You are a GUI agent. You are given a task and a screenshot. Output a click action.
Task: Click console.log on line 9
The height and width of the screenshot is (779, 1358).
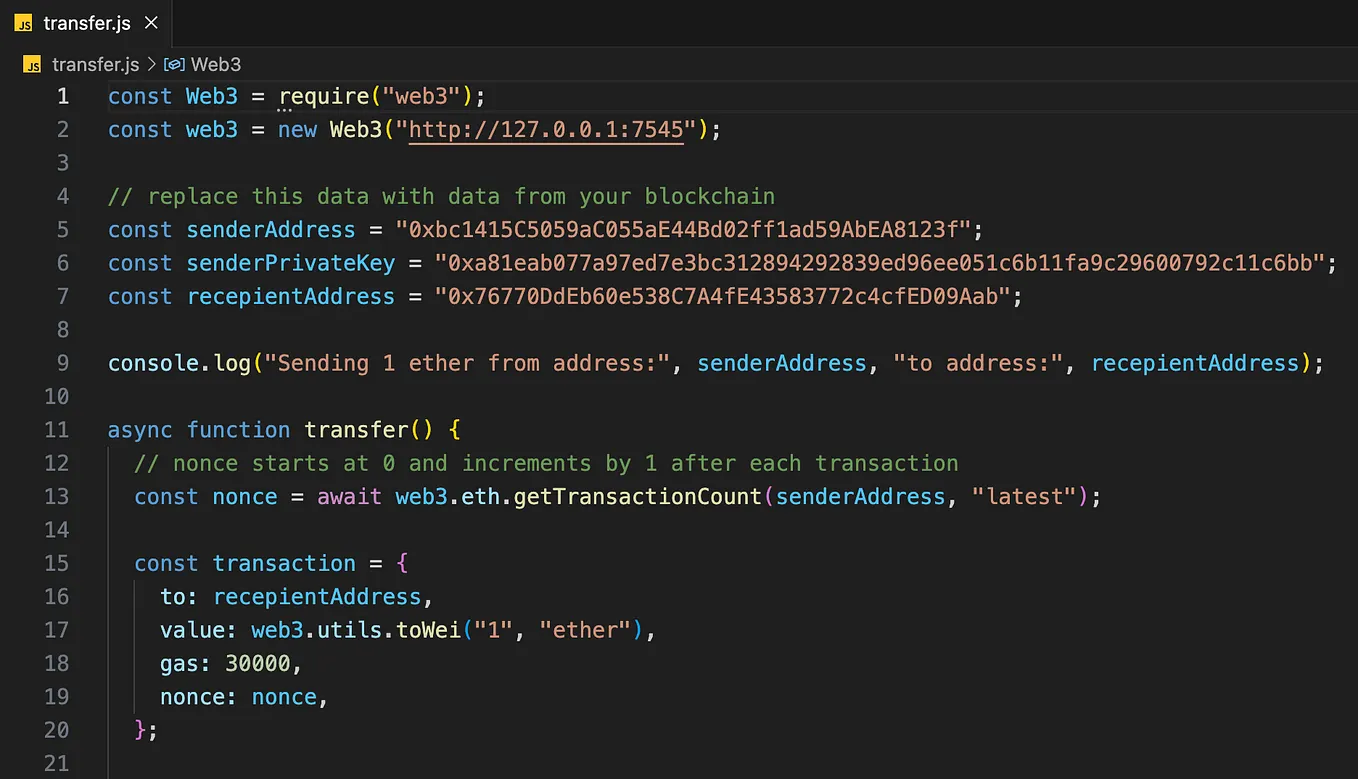179,363
